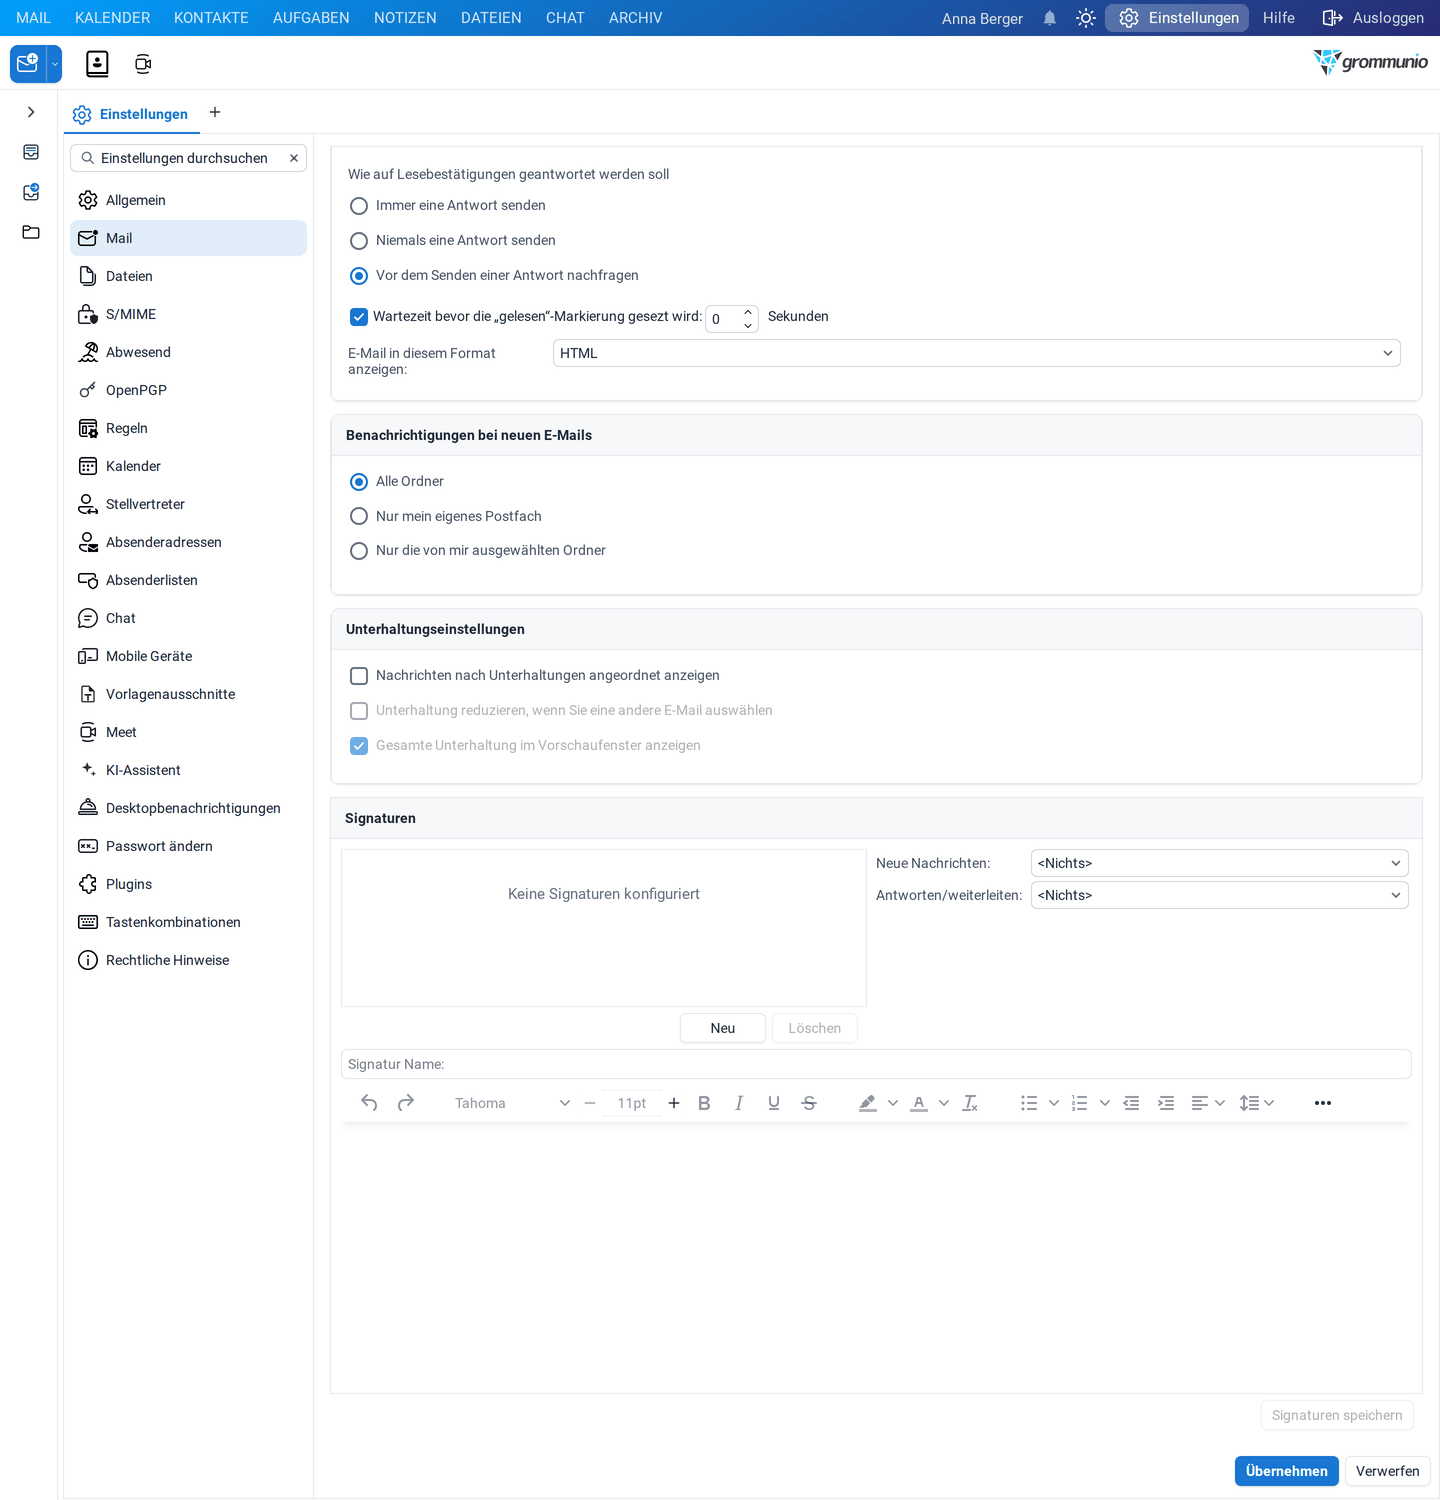Toggle the light/dark theme sun icon
This screenshot has height=1500, width=1440.
tap(1086, 18)
